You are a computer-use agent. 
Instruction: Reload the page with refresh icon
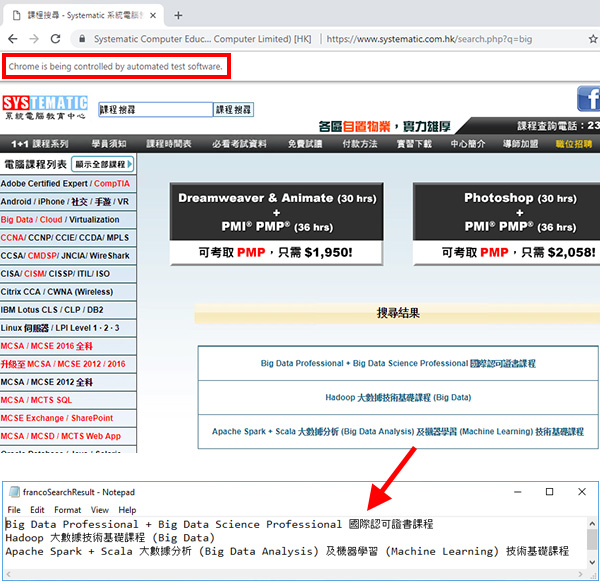coord(55,39)
